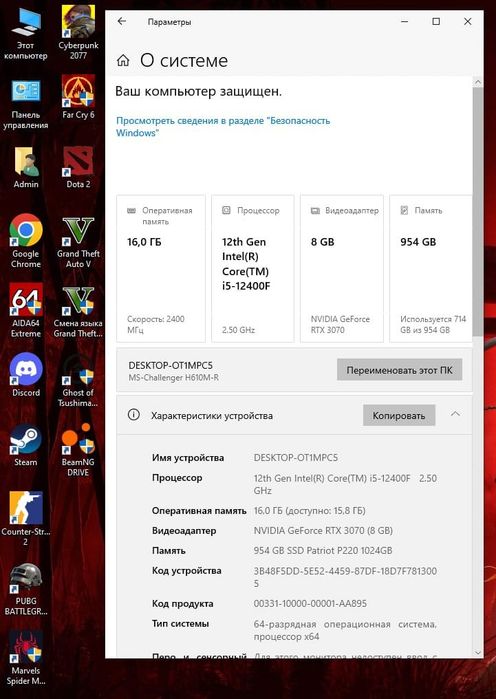Viewport: 496px width, 699px height.
Task: Click 954 GB SSD Patriot P220 value
Action: click(x=323, y=551)
